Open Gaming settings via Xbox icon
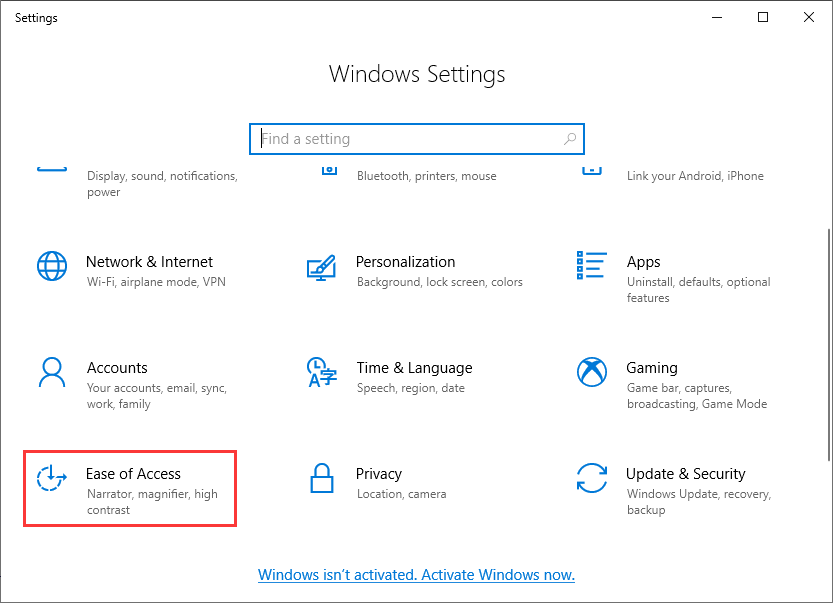 click(591, 374)
